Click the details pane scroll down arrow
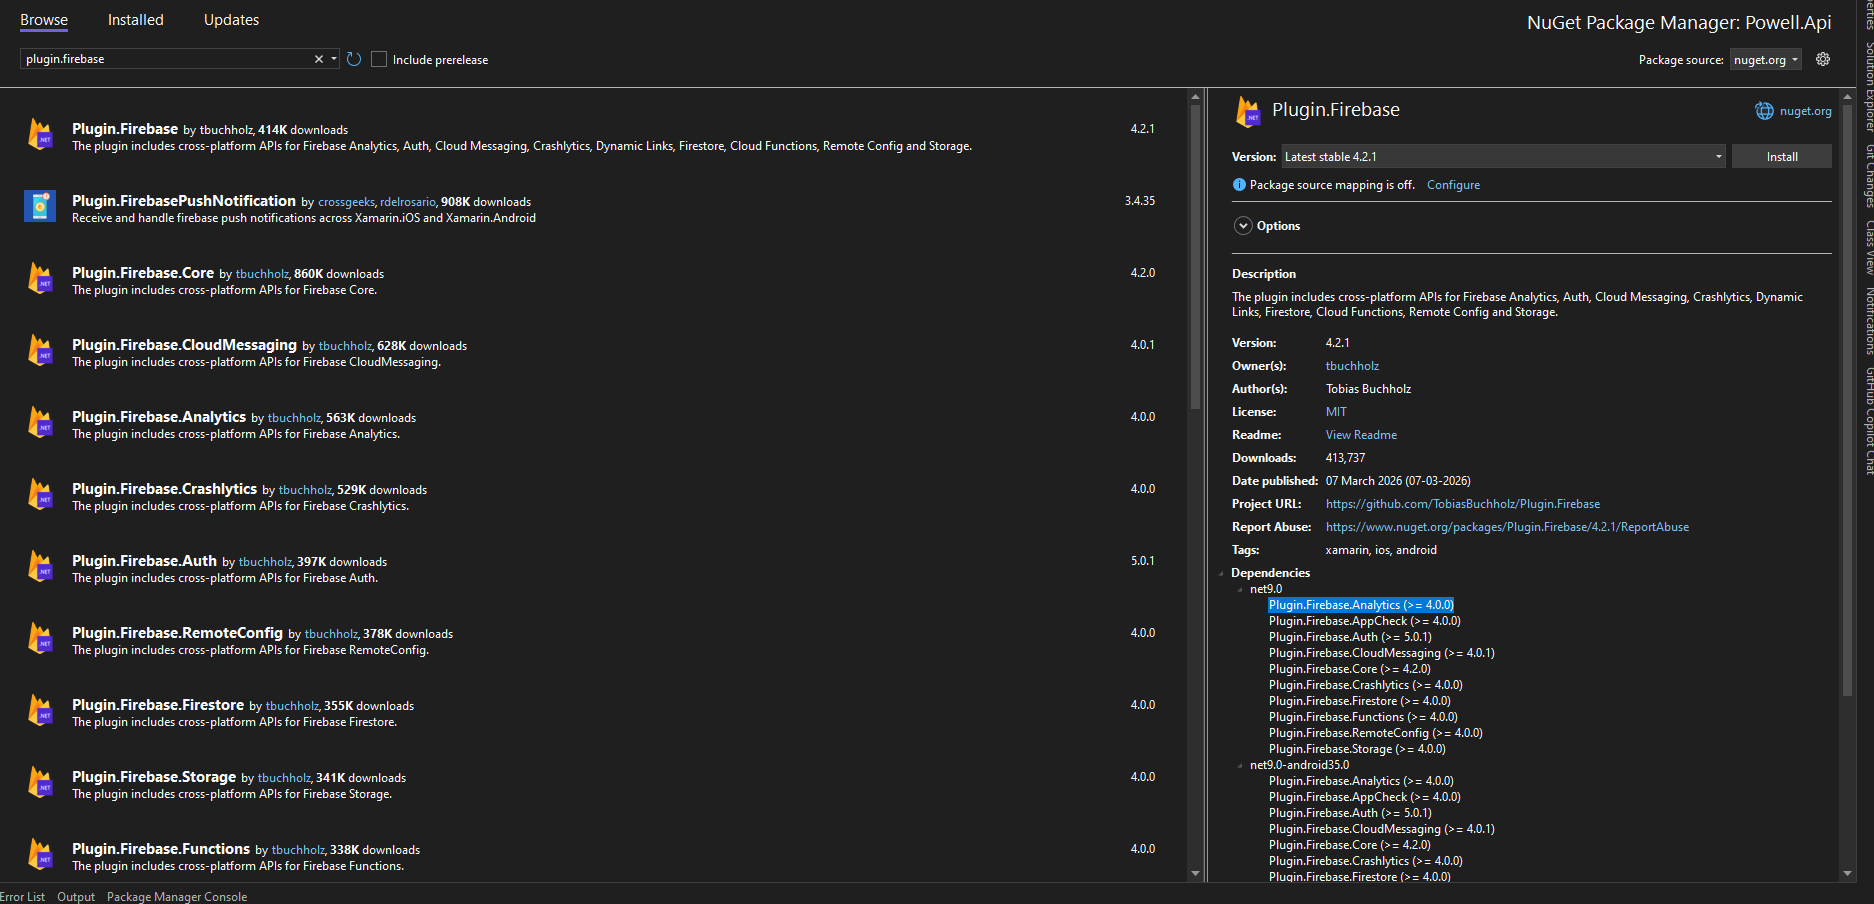 click(1847, 873)
